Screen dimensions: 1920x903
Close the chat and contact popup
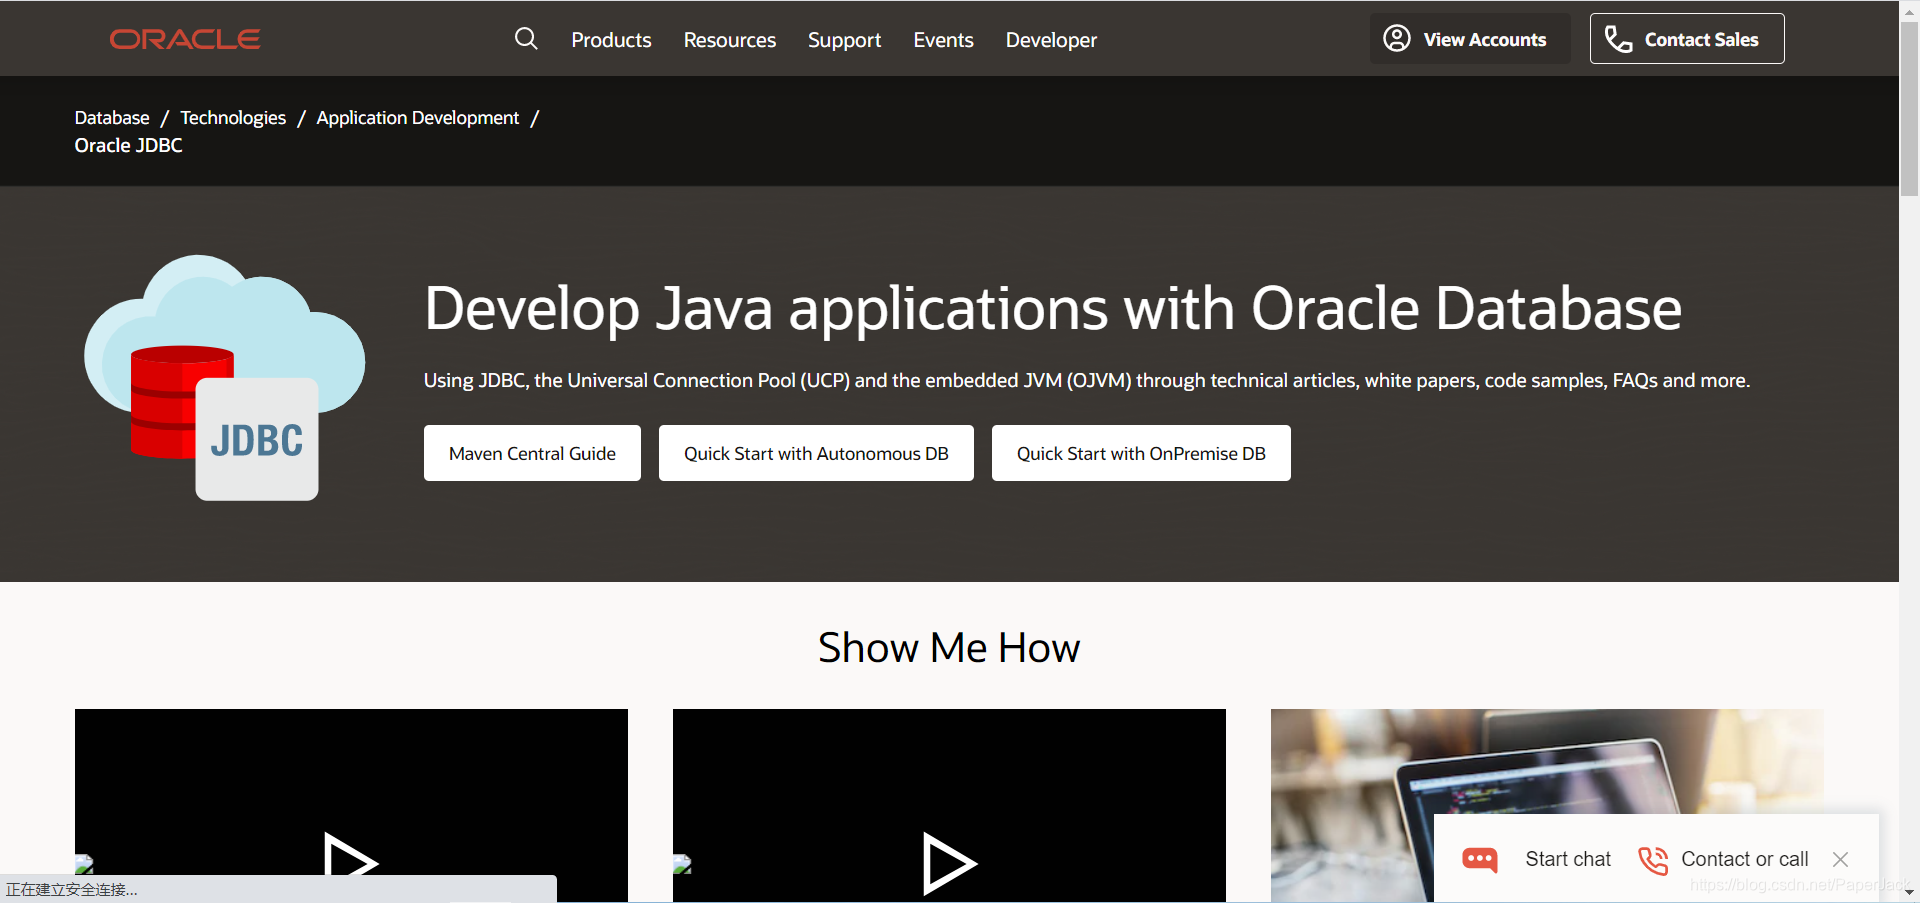click(x=1840, y=859)
